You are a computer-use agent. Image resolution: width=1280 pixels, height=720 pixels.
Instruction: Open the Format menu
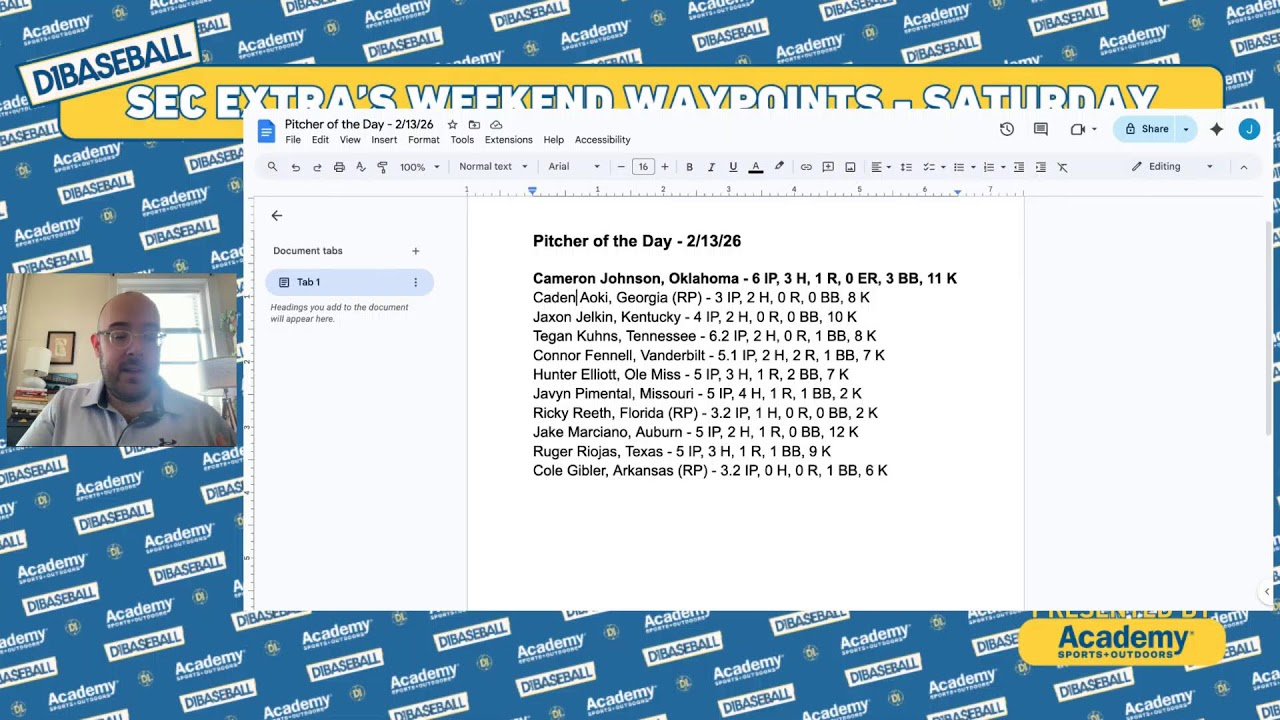pyautogui.click(x=423, y=140)
